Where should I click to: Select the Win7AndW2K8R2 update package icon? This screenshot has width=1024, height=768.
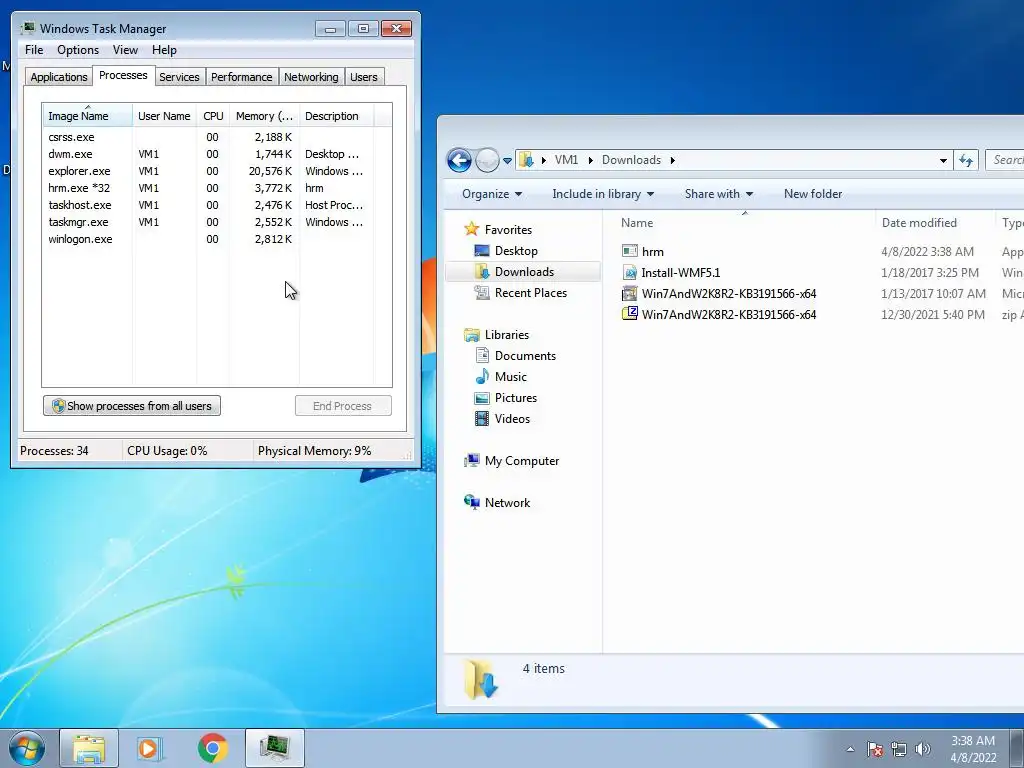click(x=630, y=294)
